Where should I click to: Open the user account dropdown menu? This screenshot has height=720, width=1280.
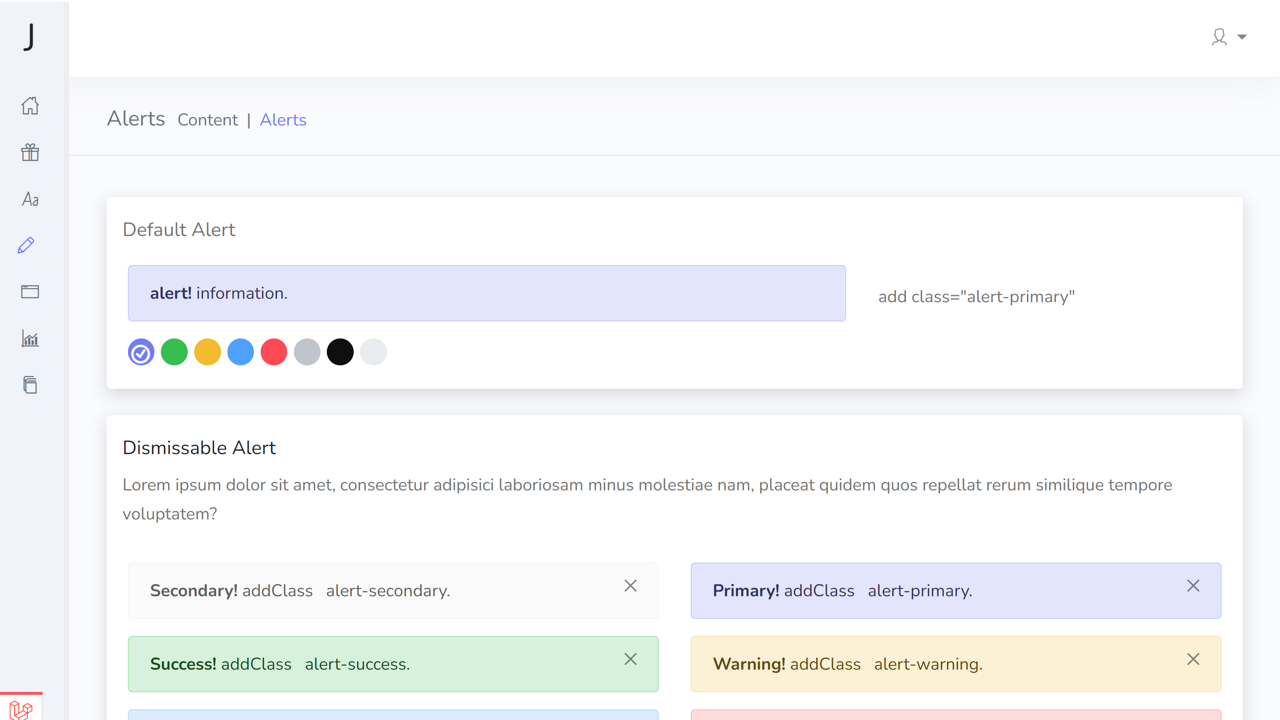point(1219,37)
